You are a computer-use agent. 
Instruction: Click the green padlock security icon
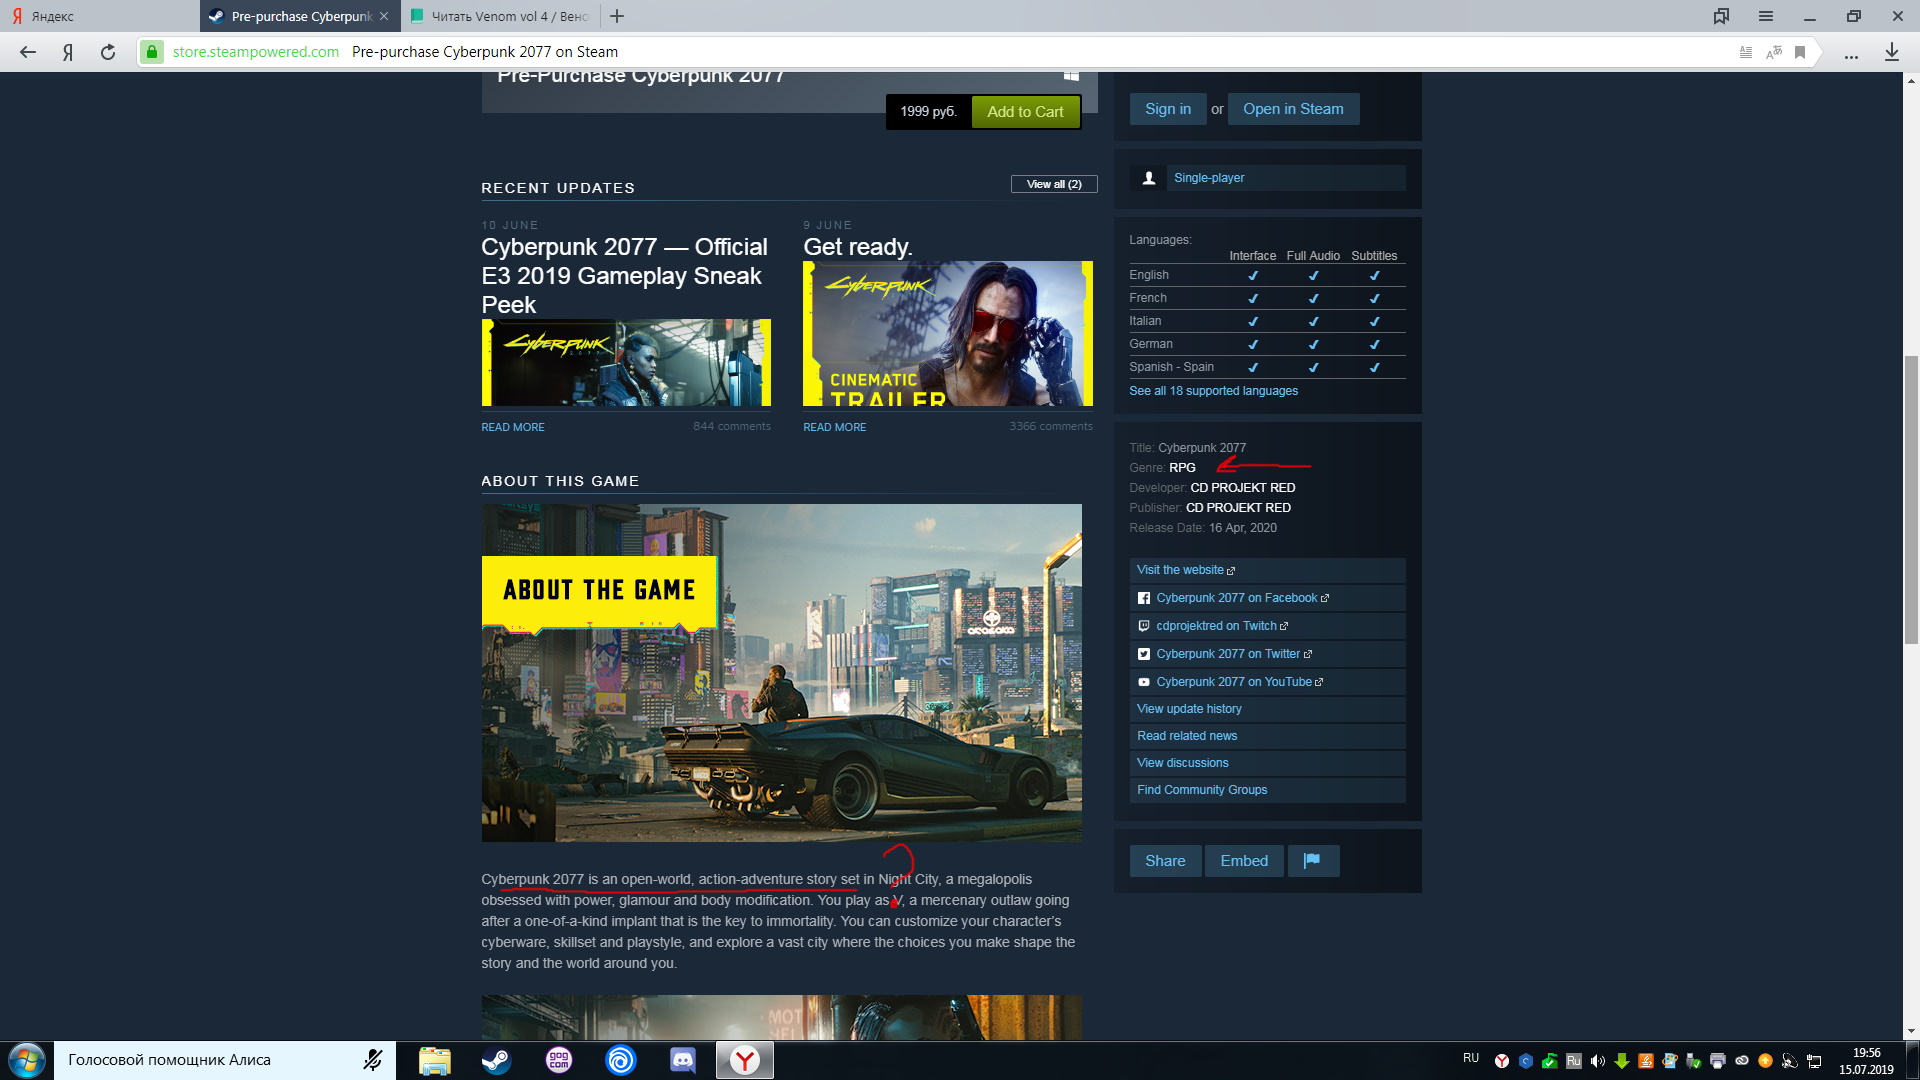(x=152, y=52)
